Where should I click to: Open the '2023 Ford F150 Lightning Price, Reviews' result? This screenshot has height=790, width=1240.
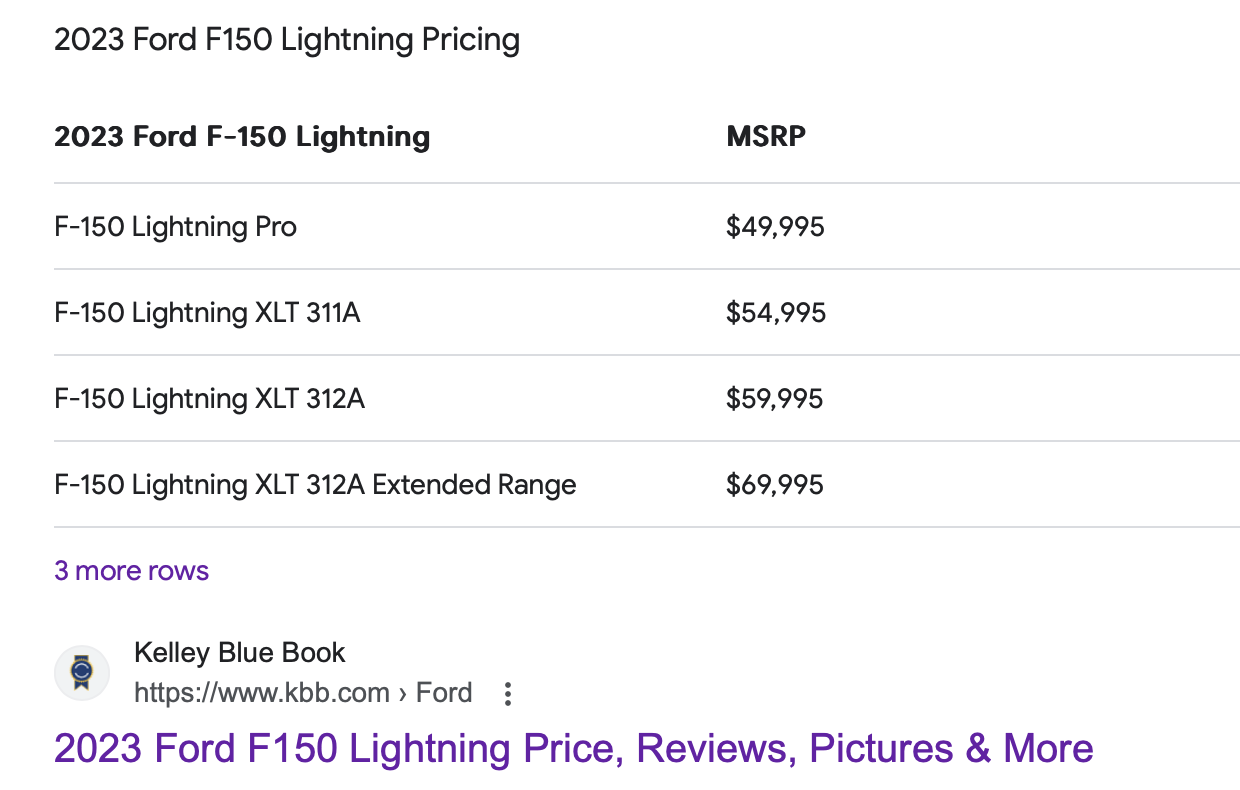tap(573, 748)
